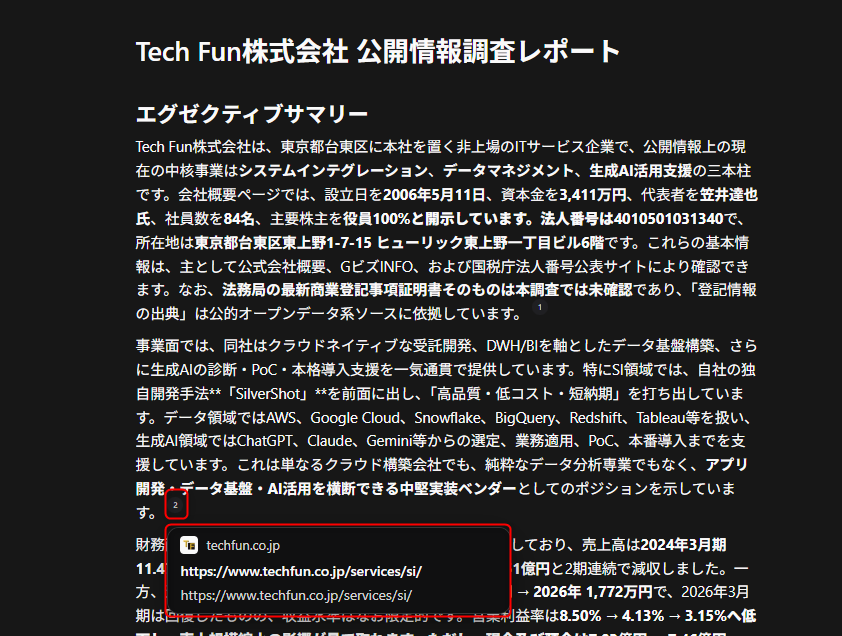Open the bold https://www.techfun.co.jp/services/si/ title link
This screenshot has height=636, width=842.
click(301, 571)
